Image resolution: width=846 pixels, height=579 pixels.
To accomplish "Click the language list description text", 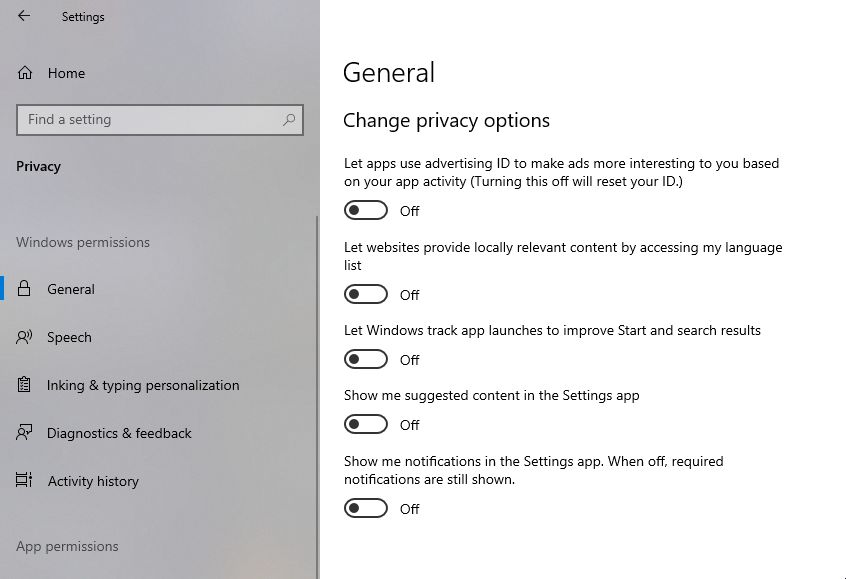I will (563, 256).
